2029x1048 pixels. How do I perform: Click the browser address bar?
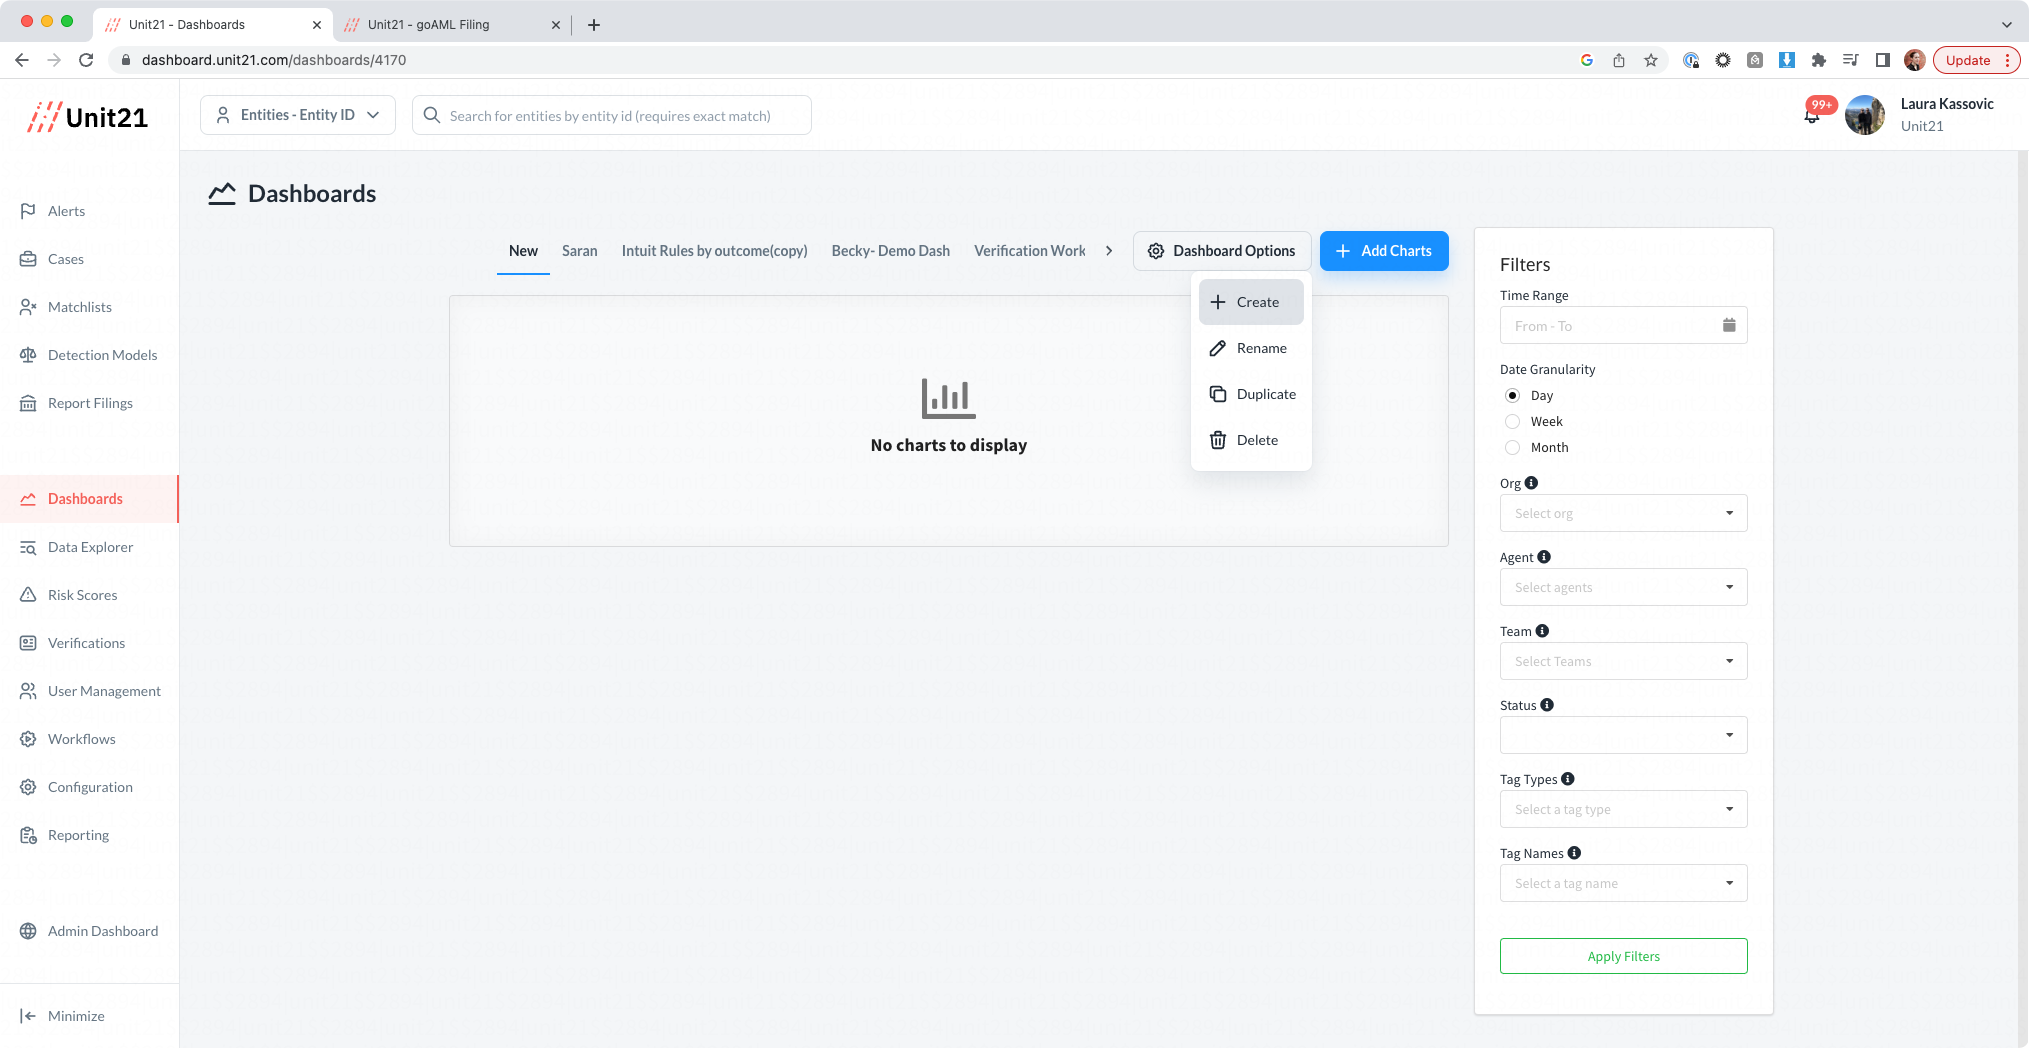pyautogui.click(x=840, y=60)
